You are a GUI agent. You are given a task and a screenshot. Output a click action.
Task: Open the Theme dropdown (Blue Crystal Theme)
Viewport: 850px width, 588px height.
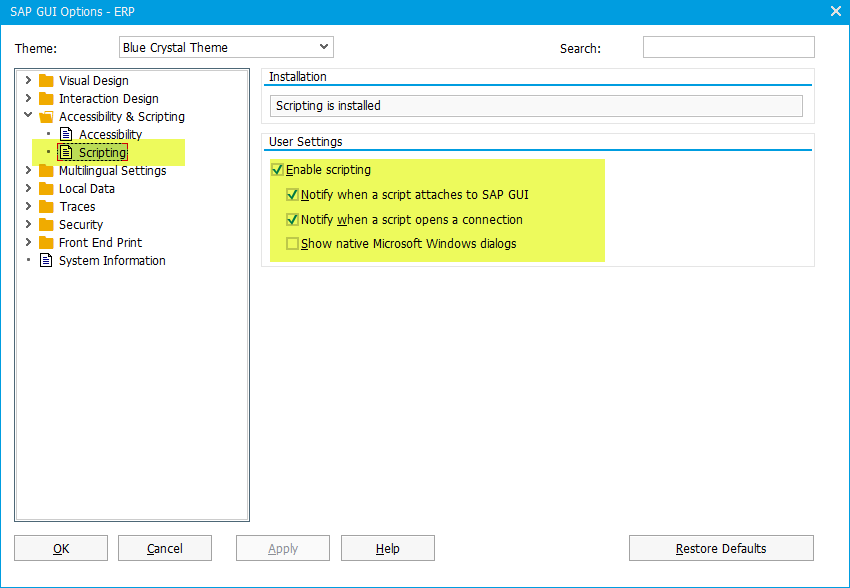pos(226,47)
